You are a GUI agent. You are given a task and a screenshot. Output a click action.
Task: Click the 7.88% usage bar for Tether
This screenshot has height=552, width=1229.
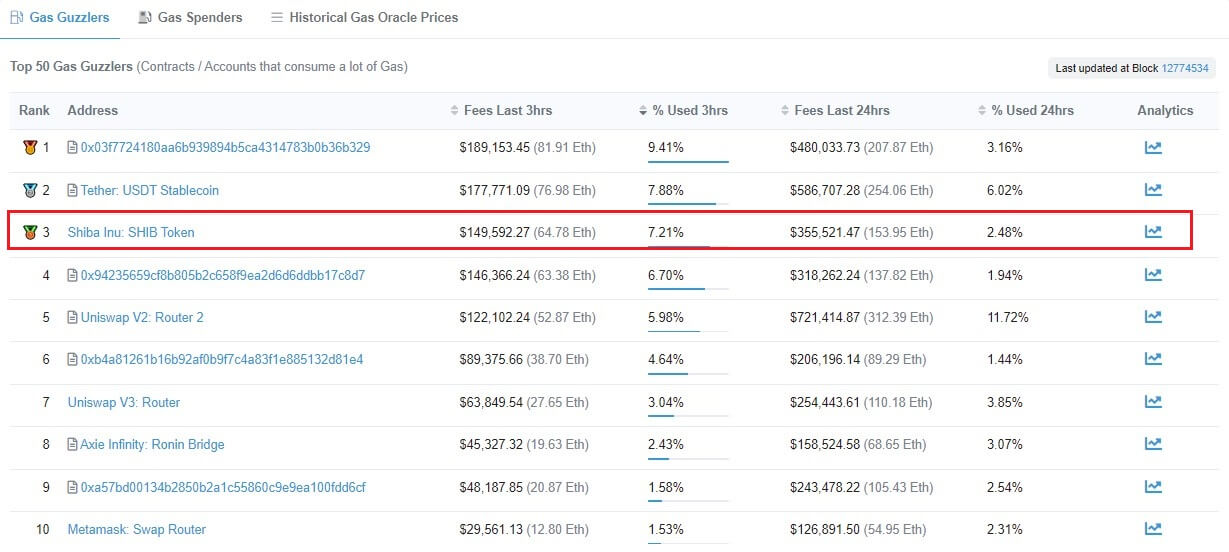click(x=688, y=204)
